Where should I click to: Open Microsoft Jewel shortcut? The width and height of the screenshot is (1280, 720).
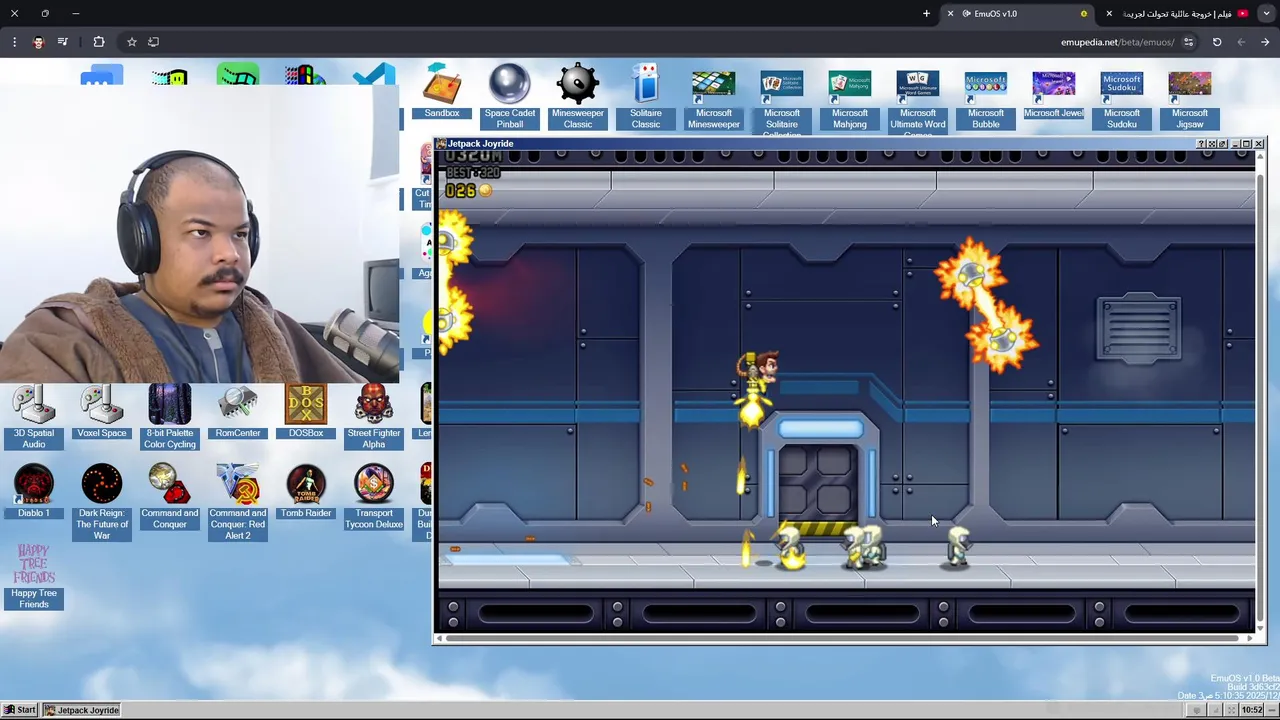[1054, 95]
